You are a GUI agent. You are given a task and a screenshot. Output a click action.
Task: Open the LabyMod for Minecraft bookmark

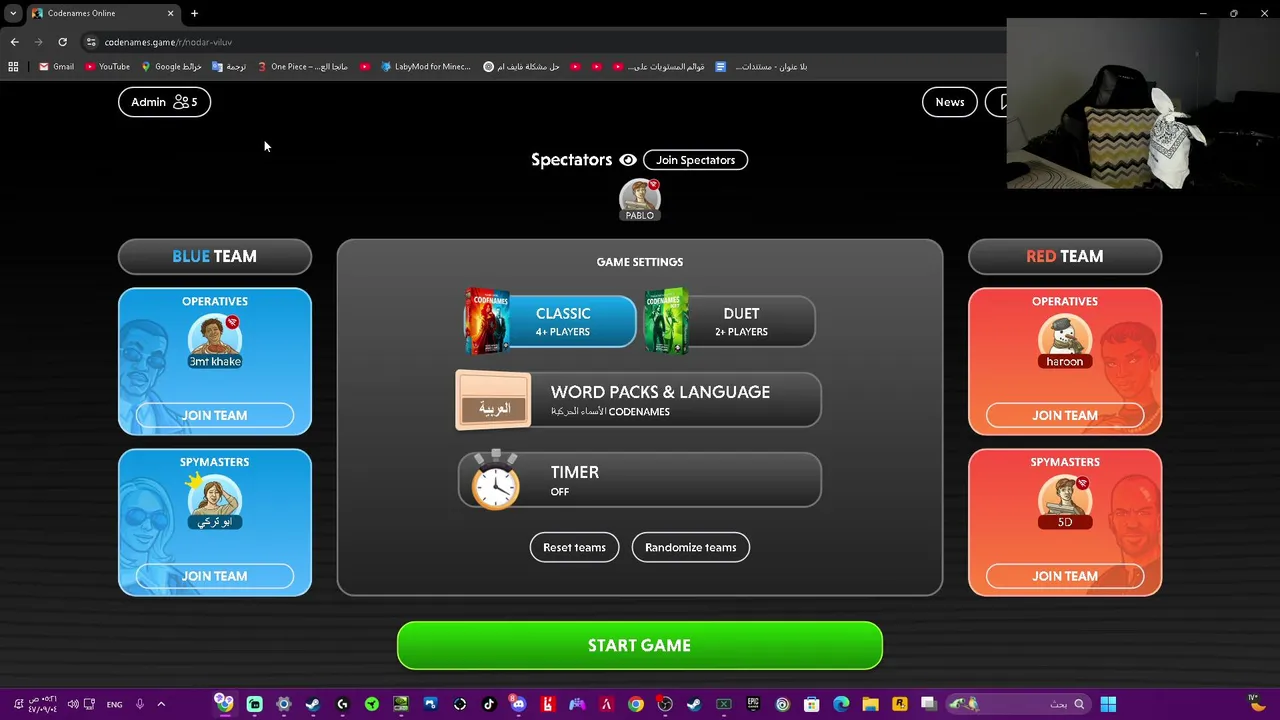426,67
